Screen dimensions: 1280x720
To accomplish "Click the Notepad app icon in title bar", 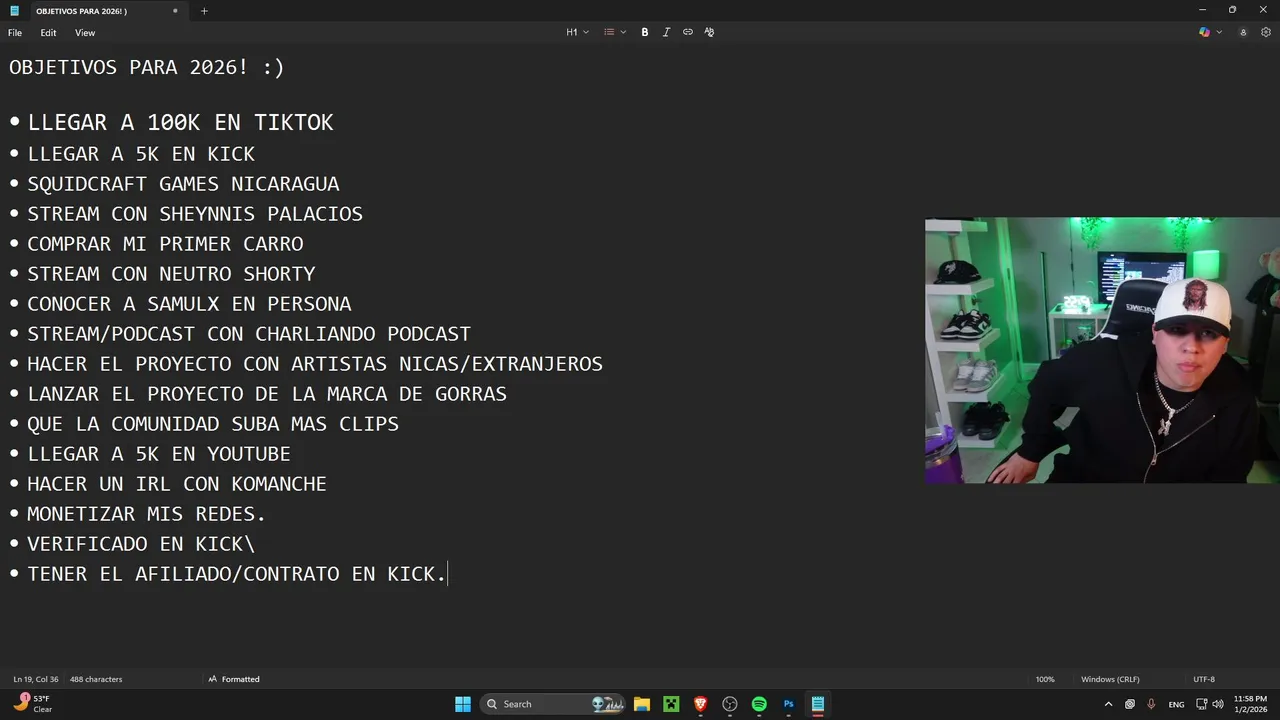I will point(14,11).
